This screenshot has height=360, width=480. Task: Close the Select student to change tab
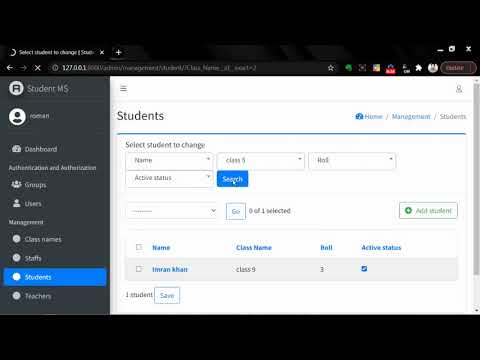coord(102,52)
